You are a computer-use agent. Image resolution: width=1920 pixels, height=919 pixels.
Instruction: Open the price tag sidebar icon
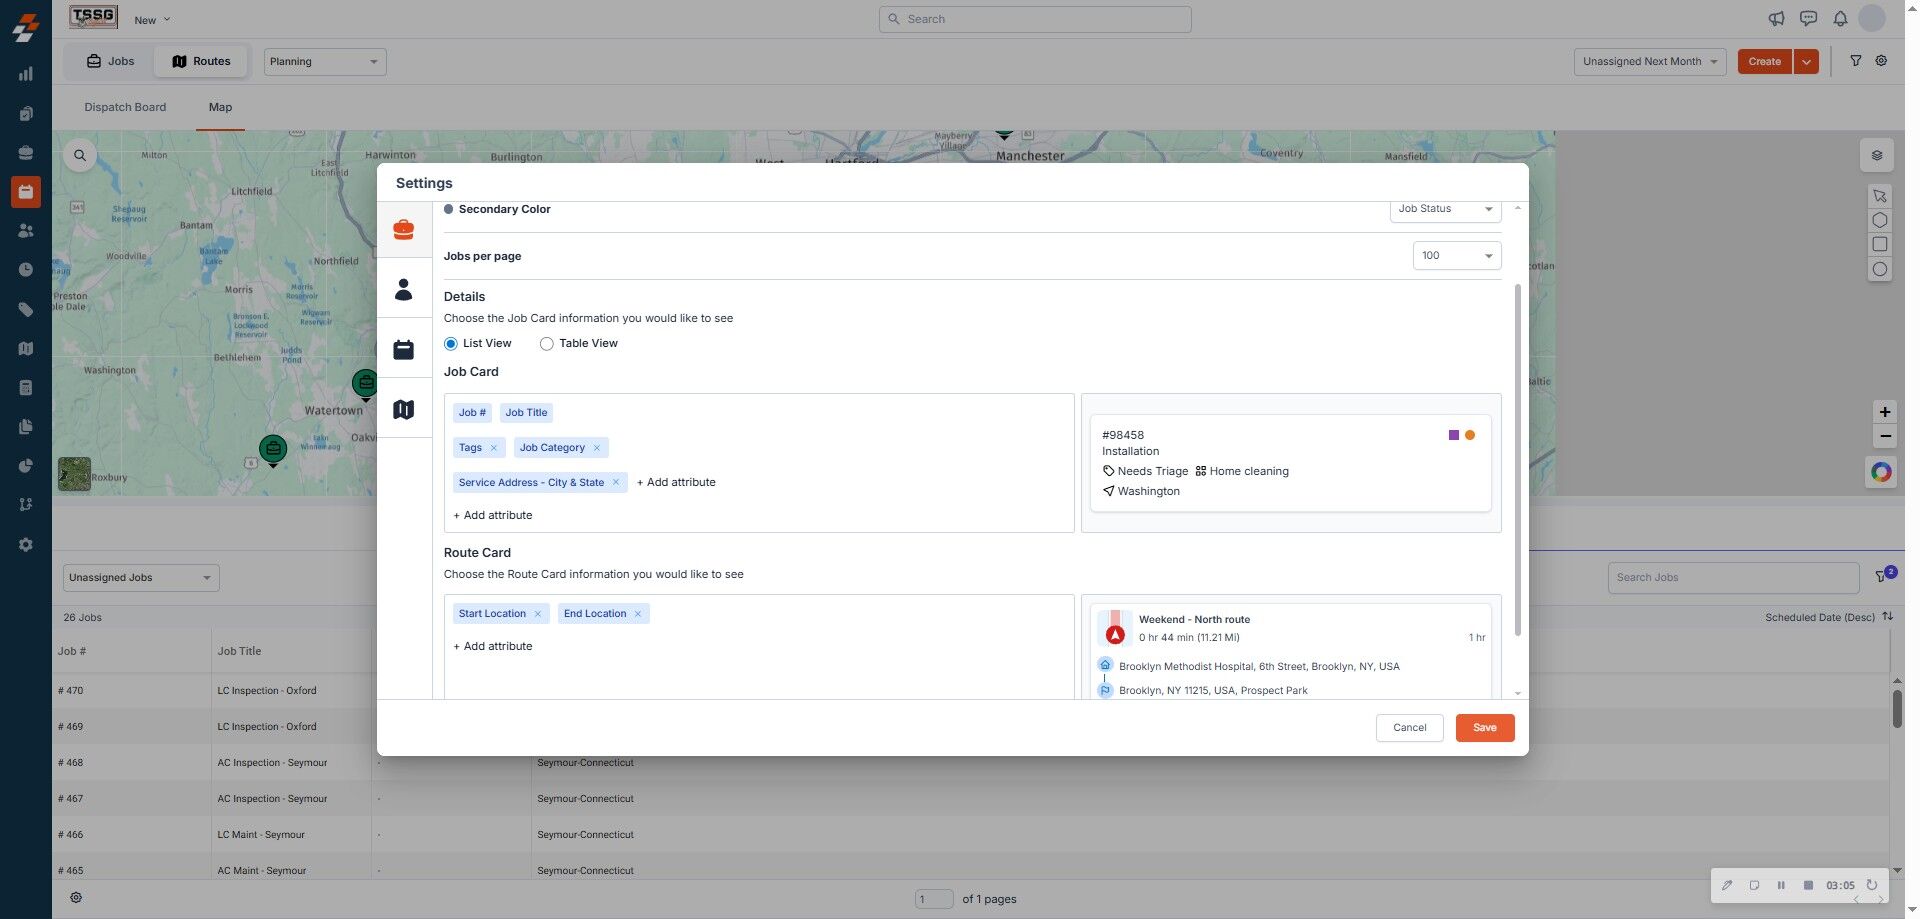(x=26, y=309)
